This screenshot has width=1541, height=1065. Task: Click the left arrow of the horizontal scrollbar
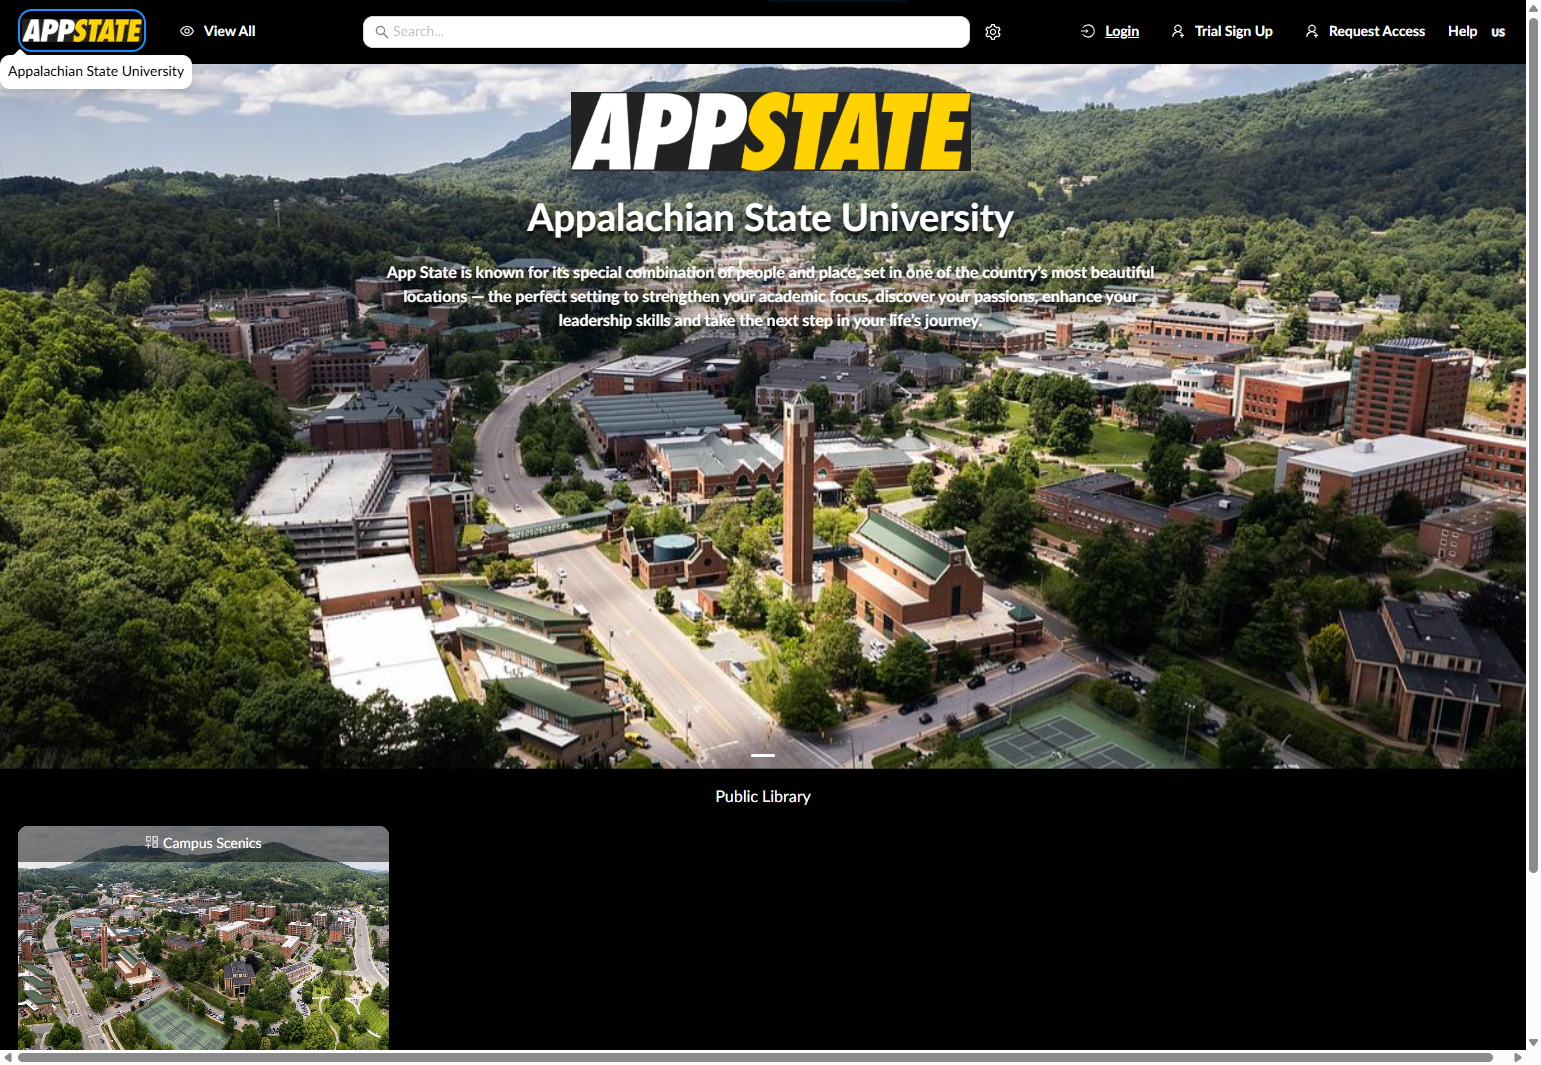click(x=8, y=1057)
